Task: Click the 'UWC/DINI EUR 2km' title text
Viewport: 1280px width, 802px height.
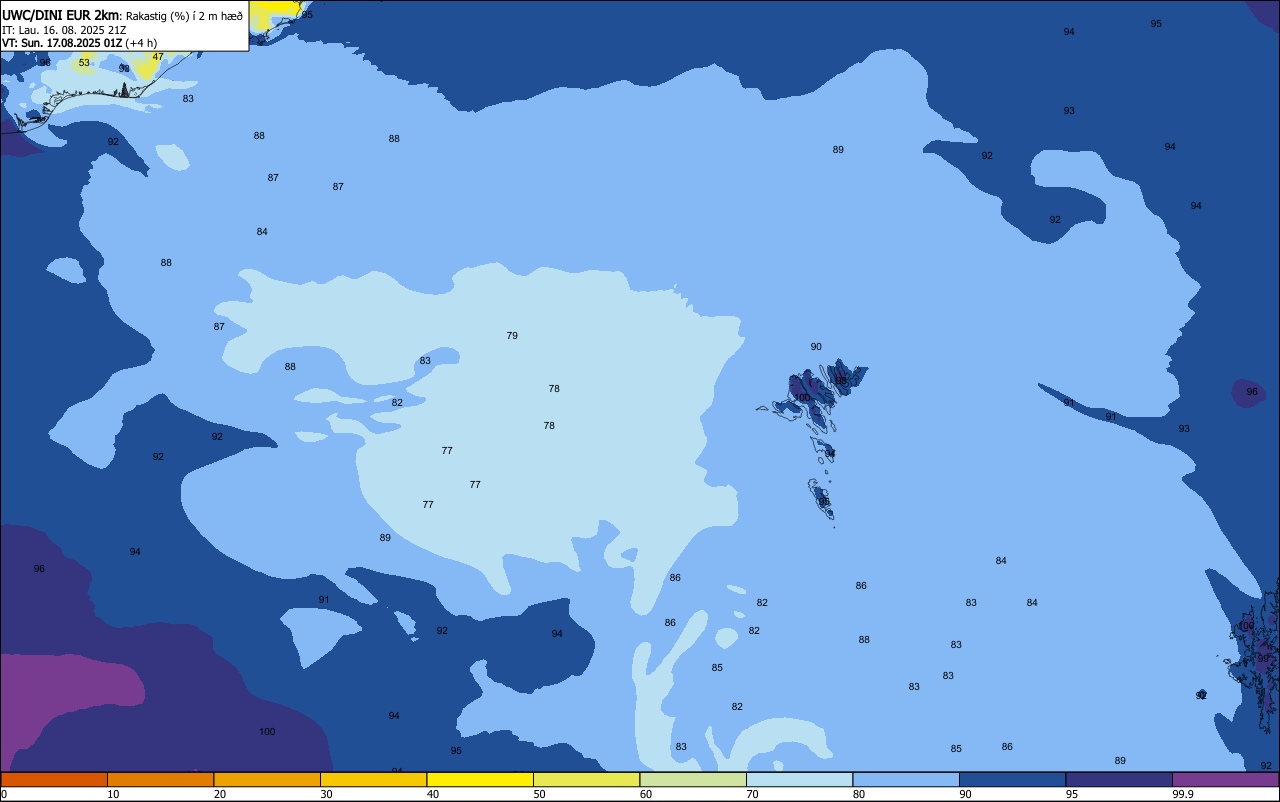Action: pos(61,15)
